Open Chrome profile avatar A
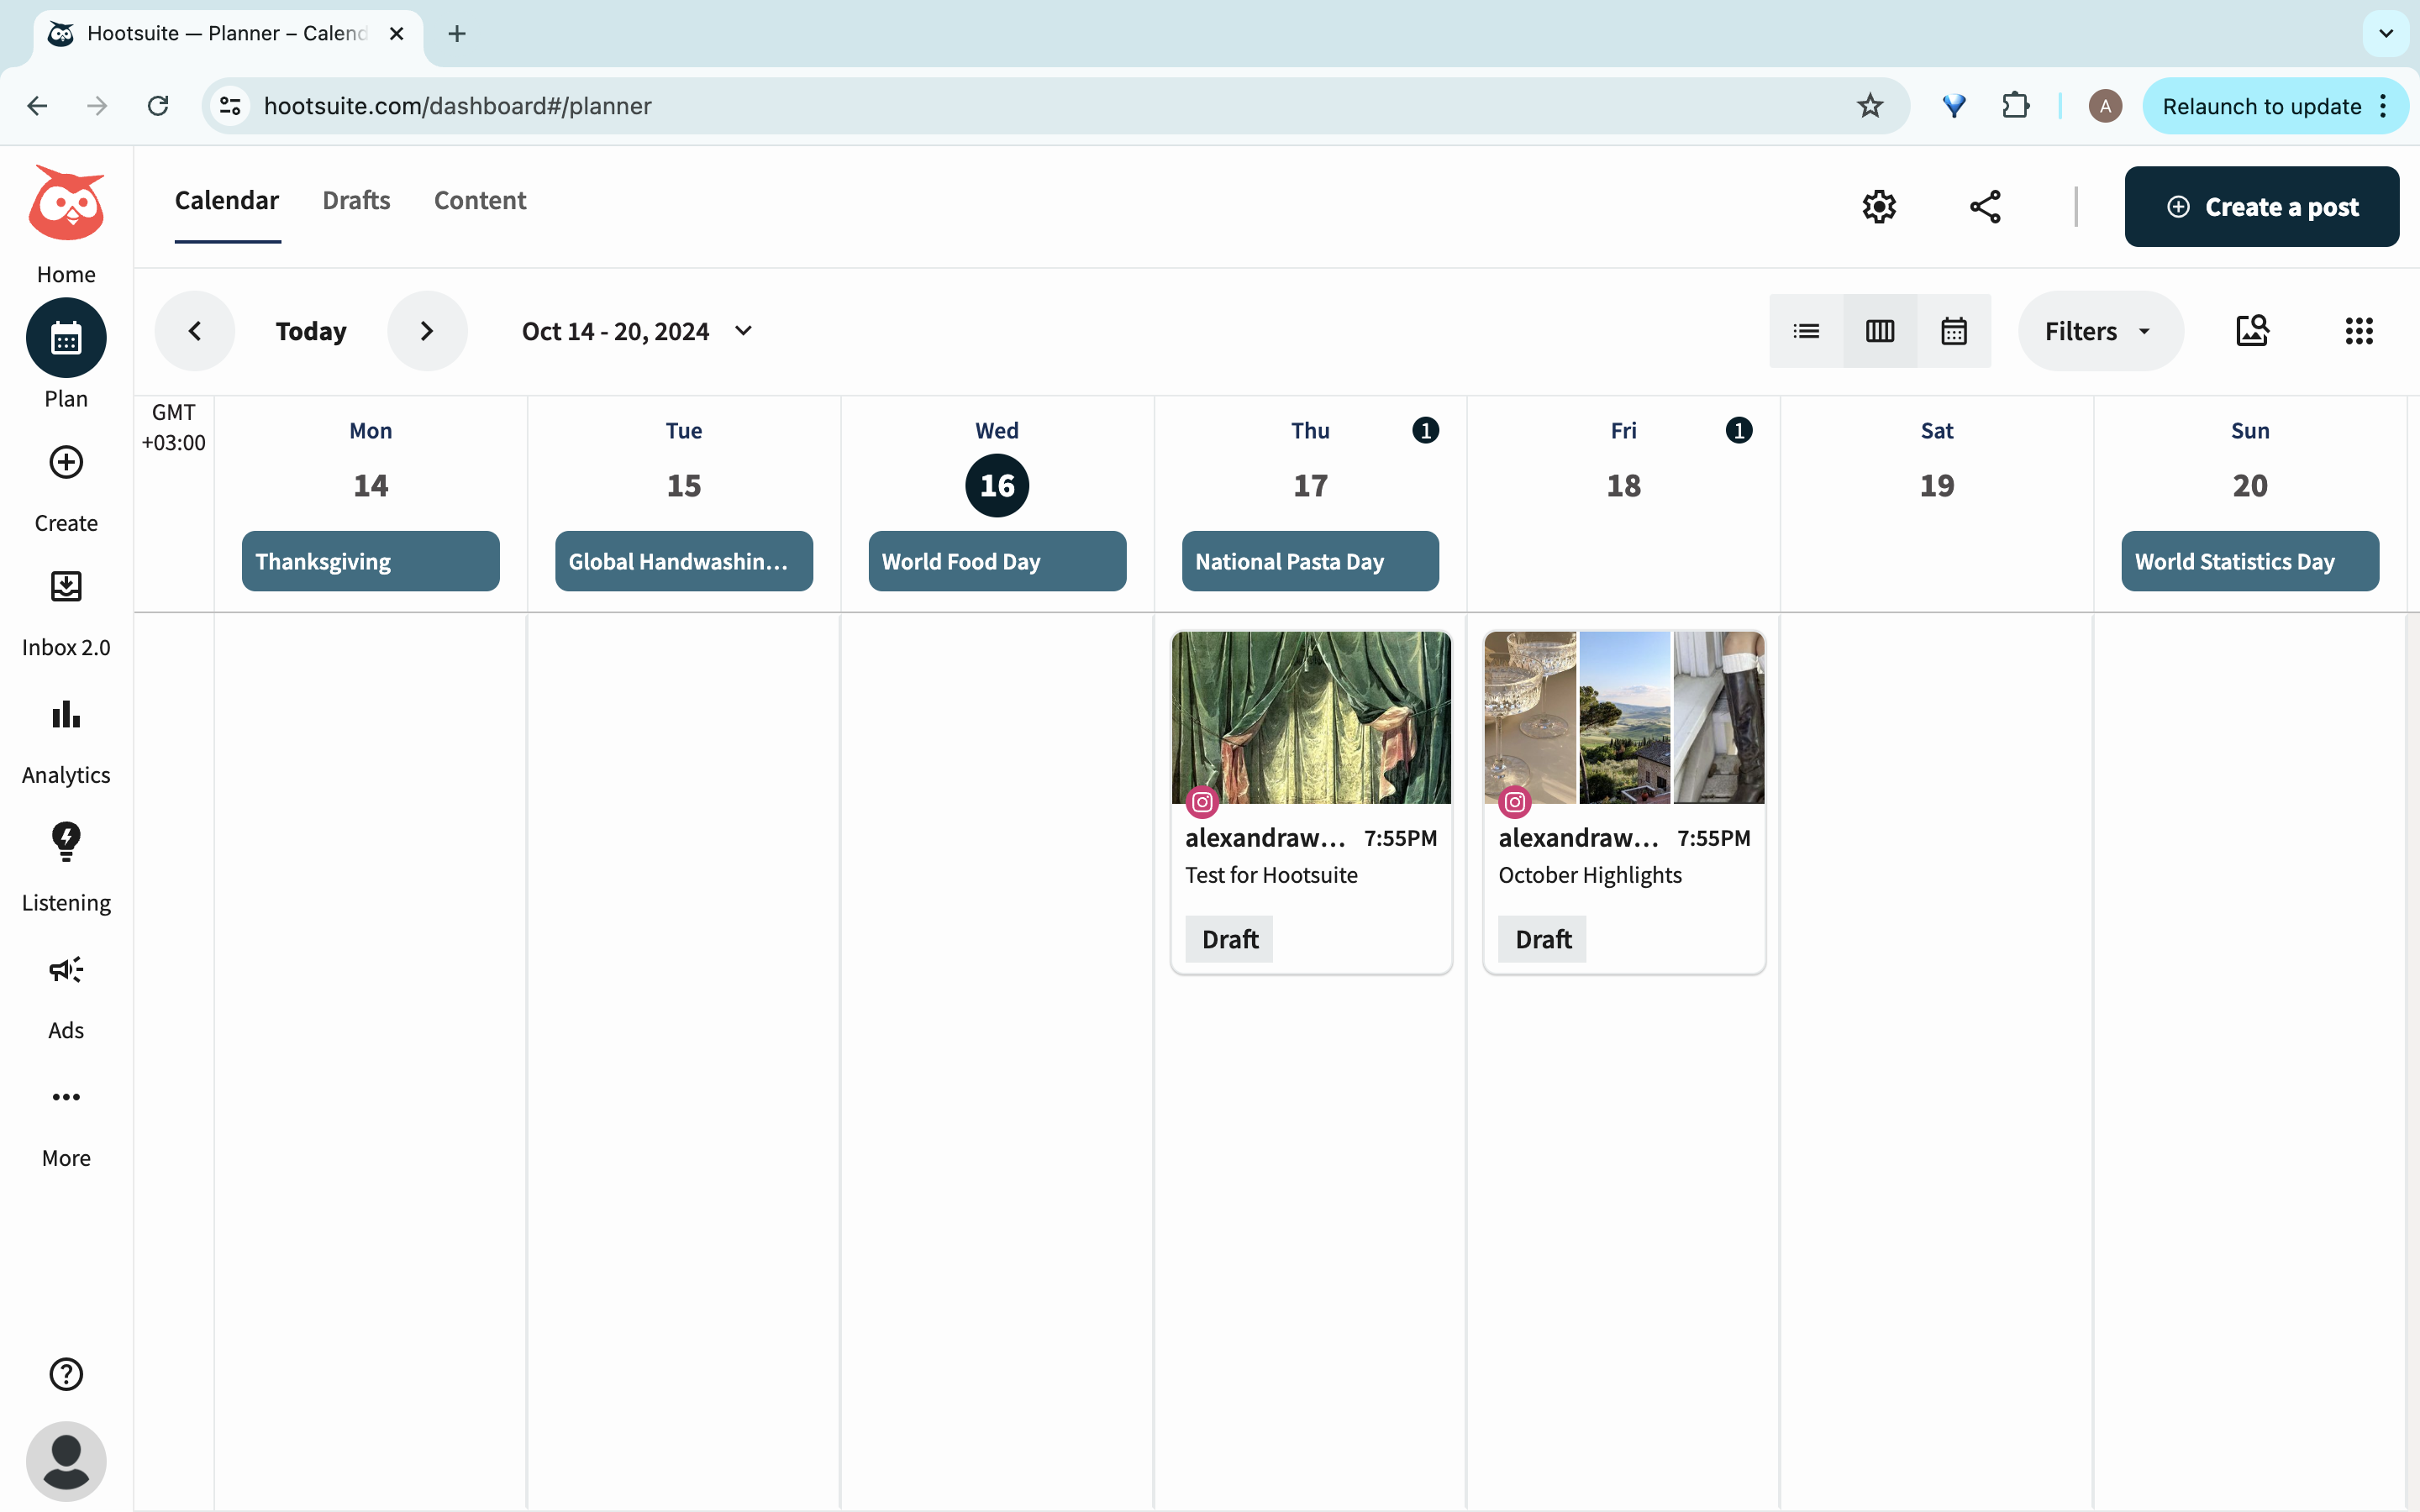The width and height of the screenshot is (2420, 1512). pos(2105,106)
